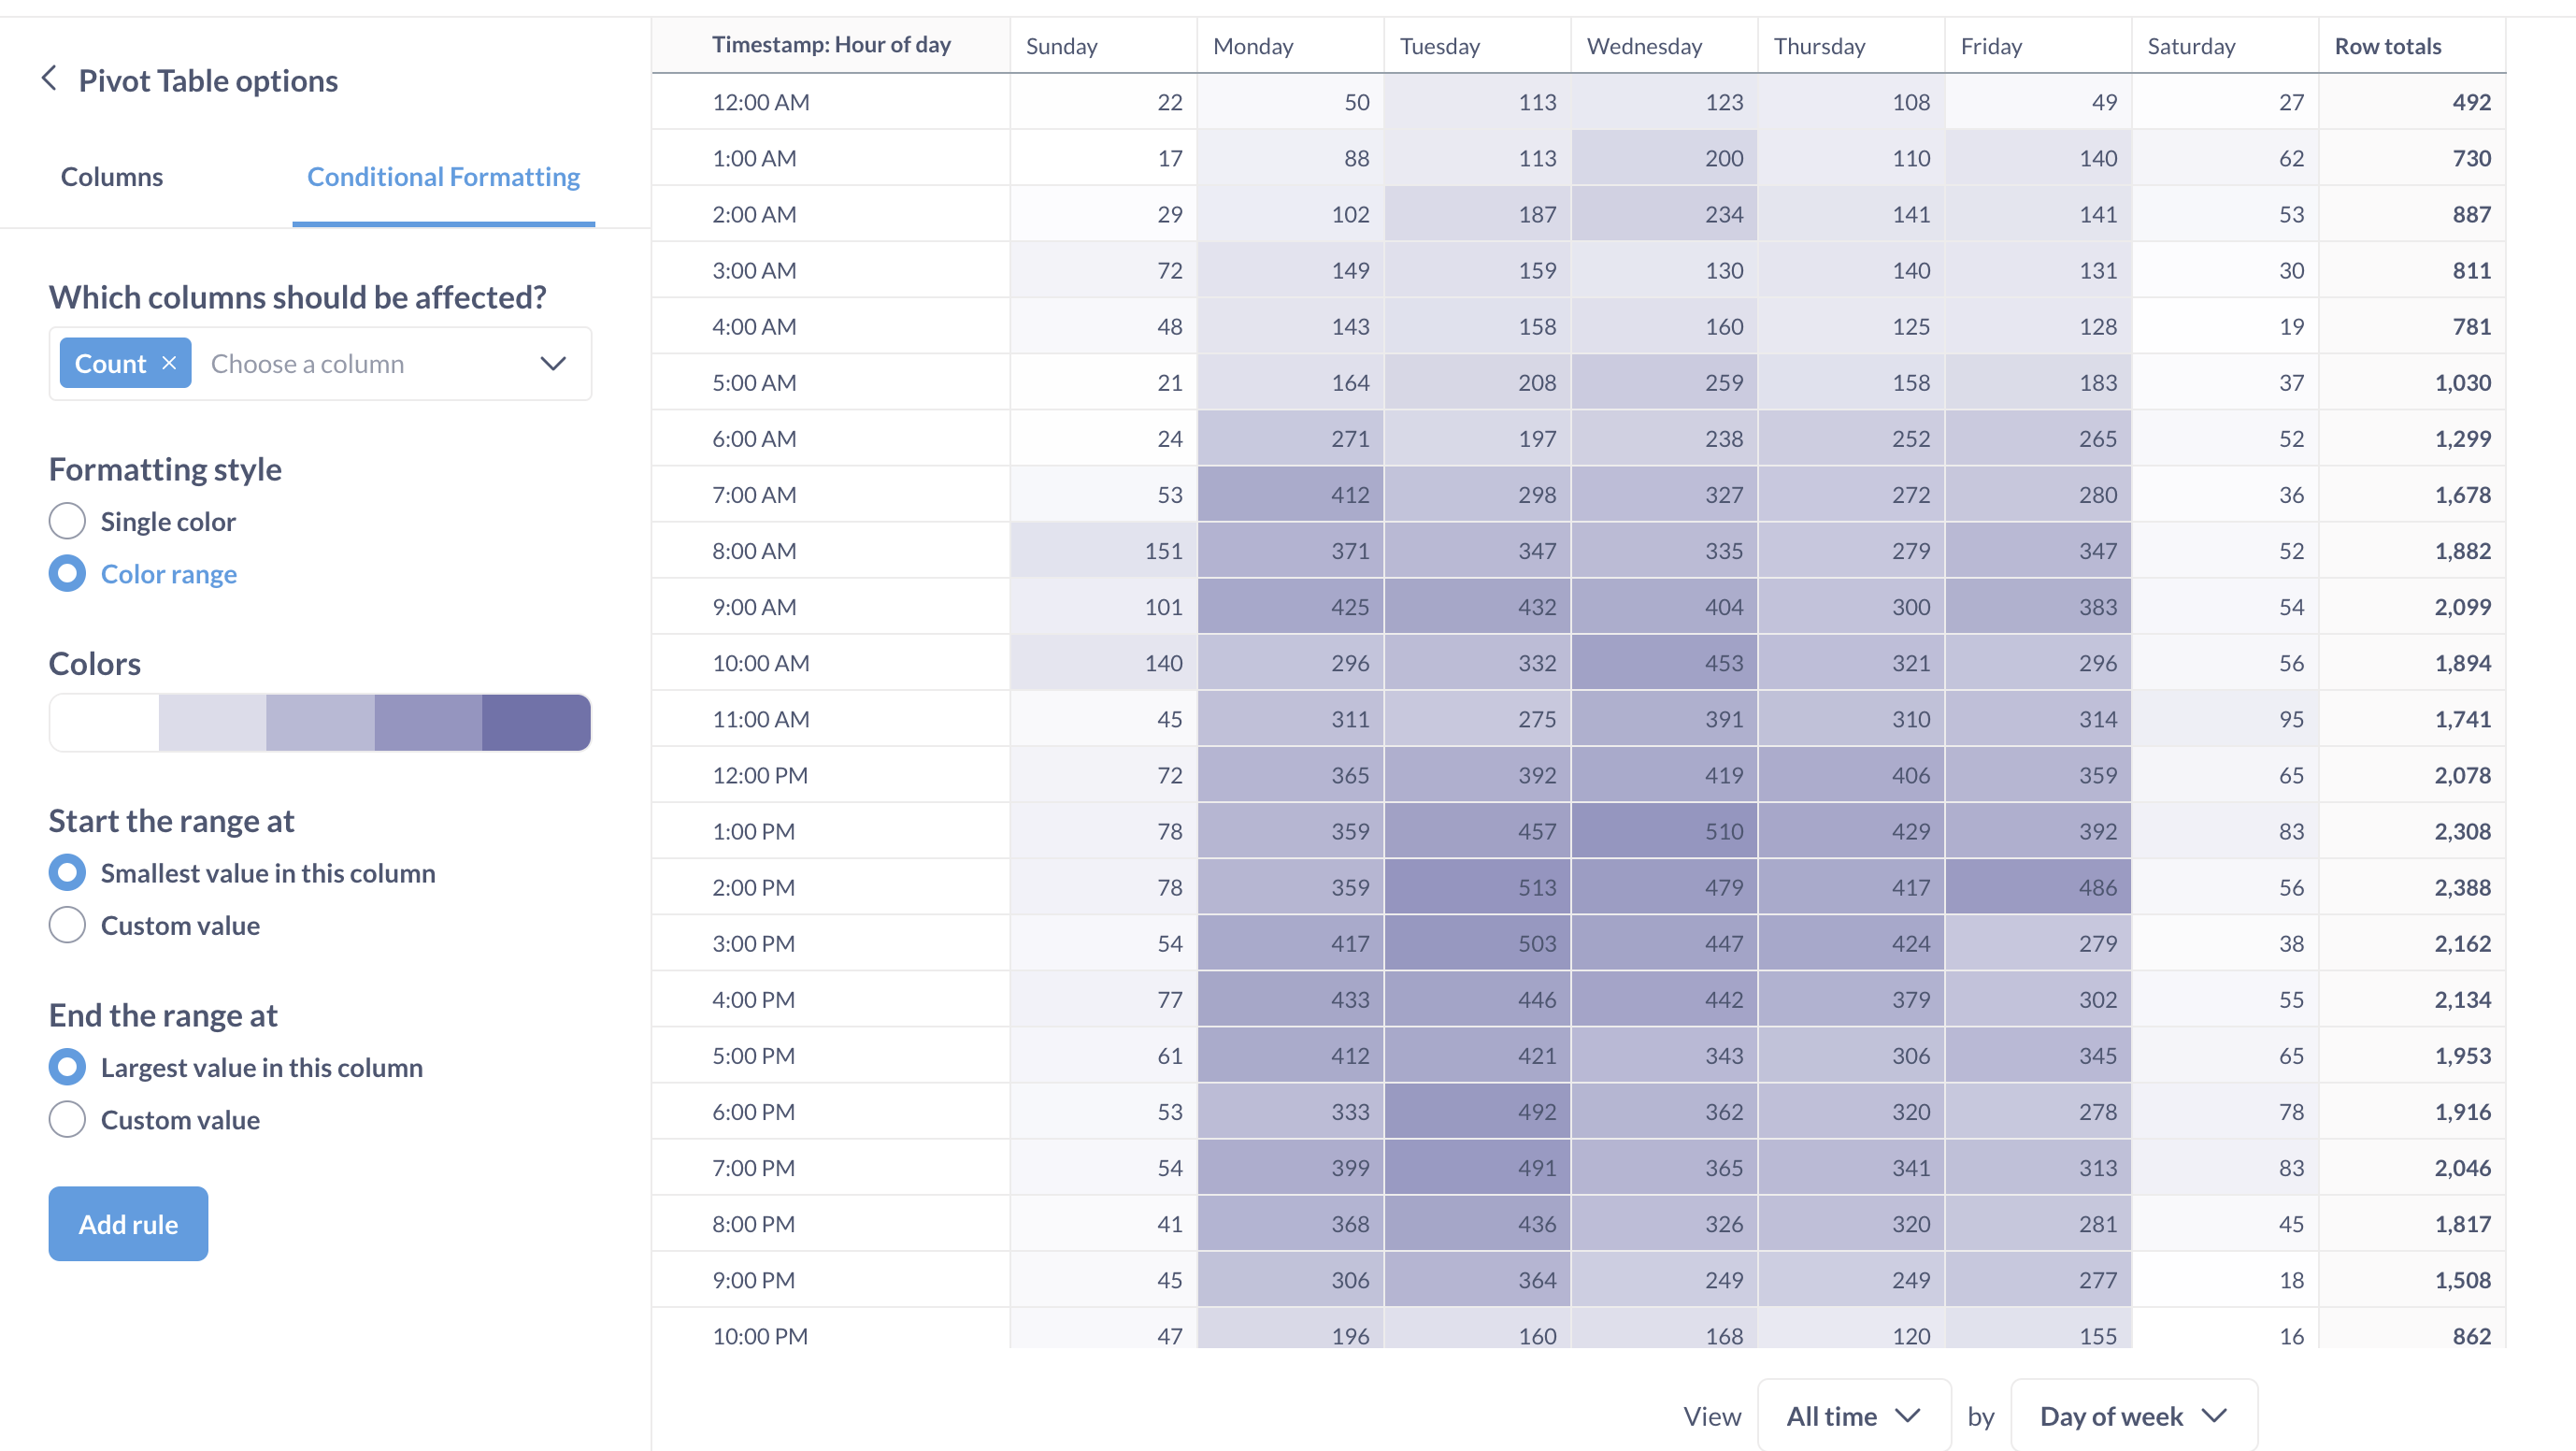The width and height of the screenshot is (2576, 1451).
Task: Enable Largest value in this column
Action: coord(67,1067)
